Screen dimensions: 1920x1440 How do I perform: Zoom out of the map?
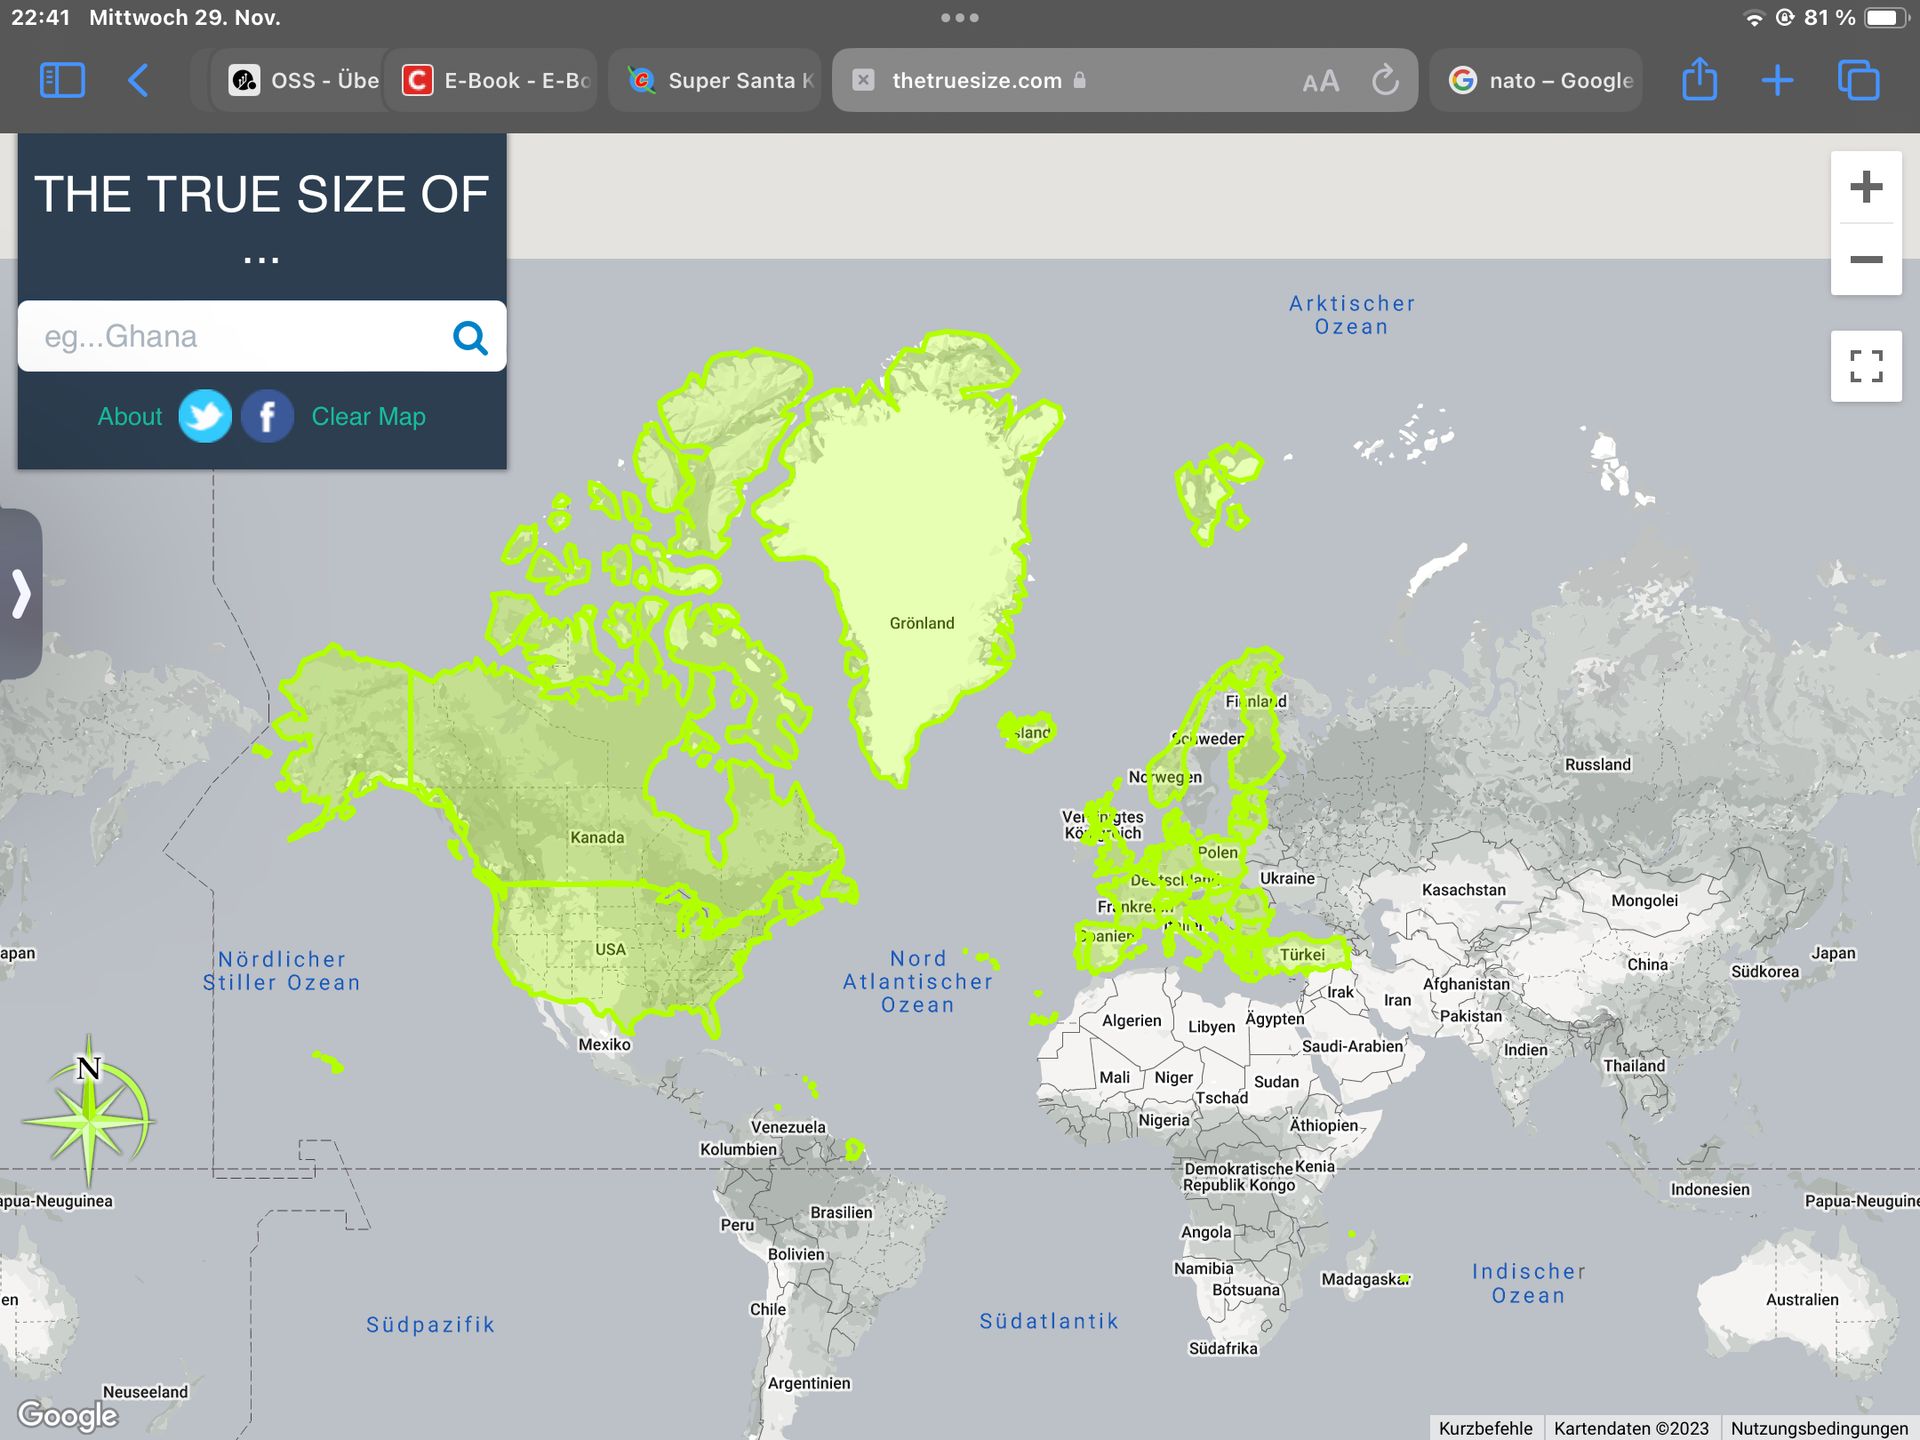tap(1866, 260)
